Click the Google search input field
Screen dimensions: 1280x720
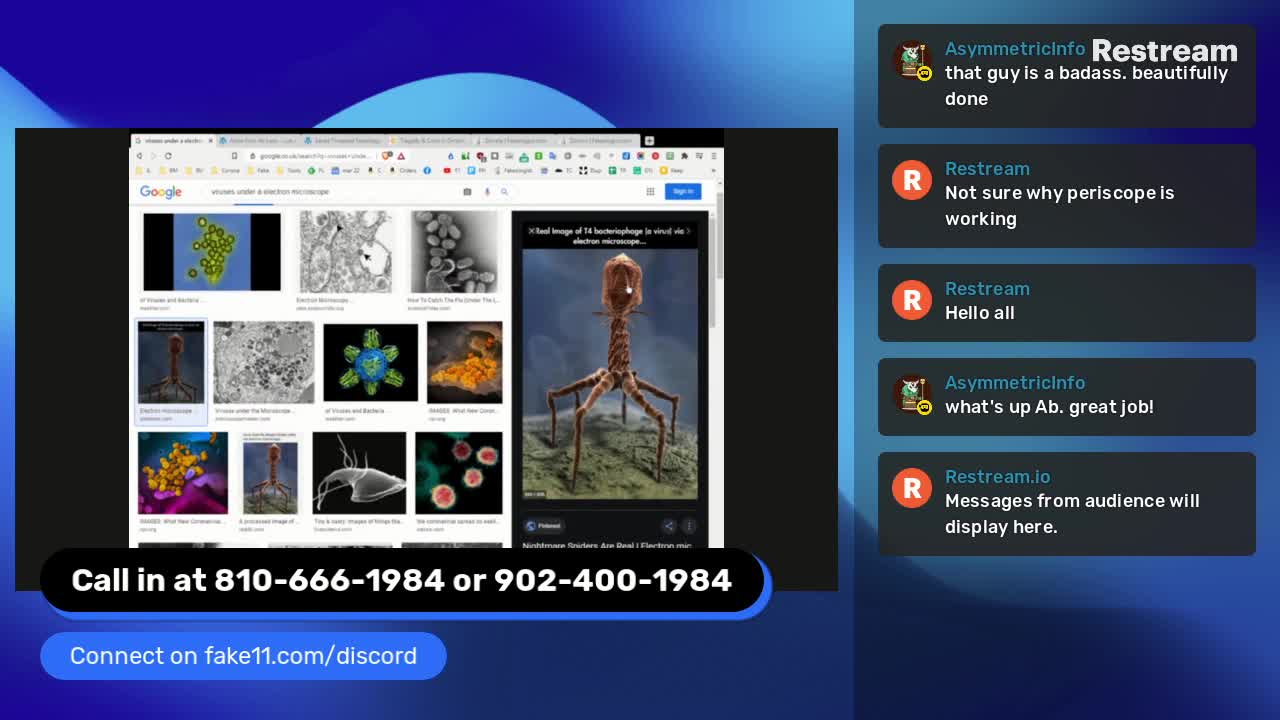[330, 192]
